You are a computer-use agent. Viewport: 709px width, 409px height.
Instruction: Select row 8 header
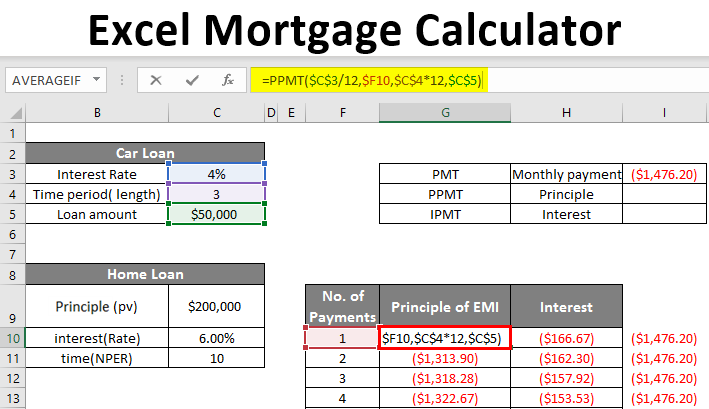pyautogui.click(x=13, y=275)
